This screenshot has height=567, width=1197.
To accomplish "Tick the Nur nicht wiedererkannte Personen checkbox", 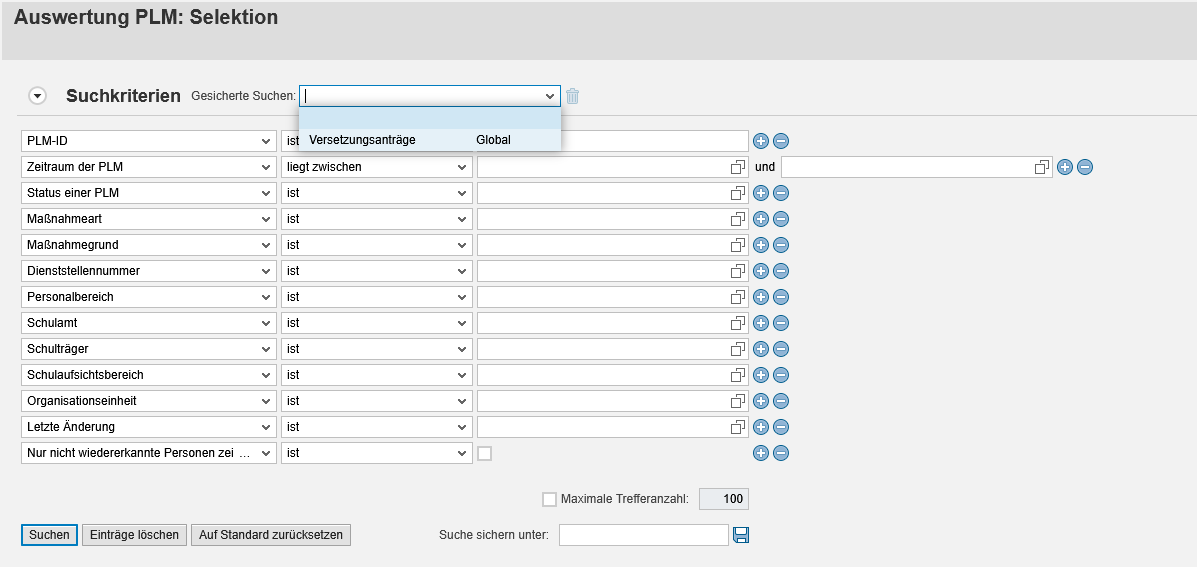I will 485,453.
